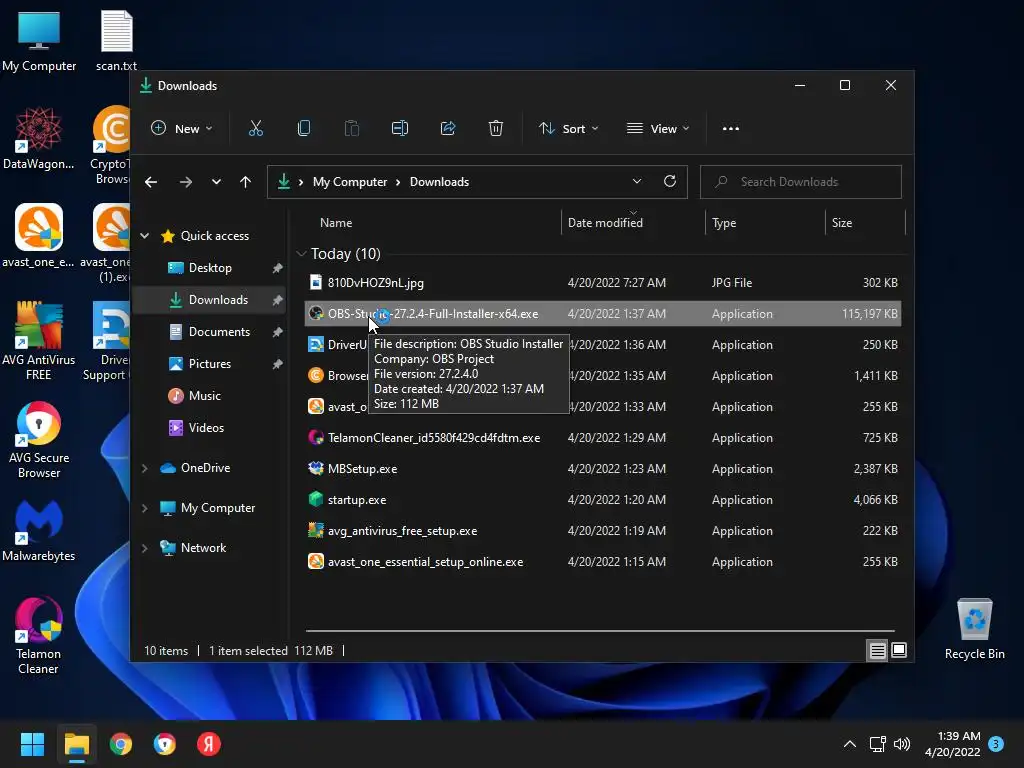Screen dimensions: 1024x768
Task: Open the View dropdown menu
Action: click(x=658, y=129)
